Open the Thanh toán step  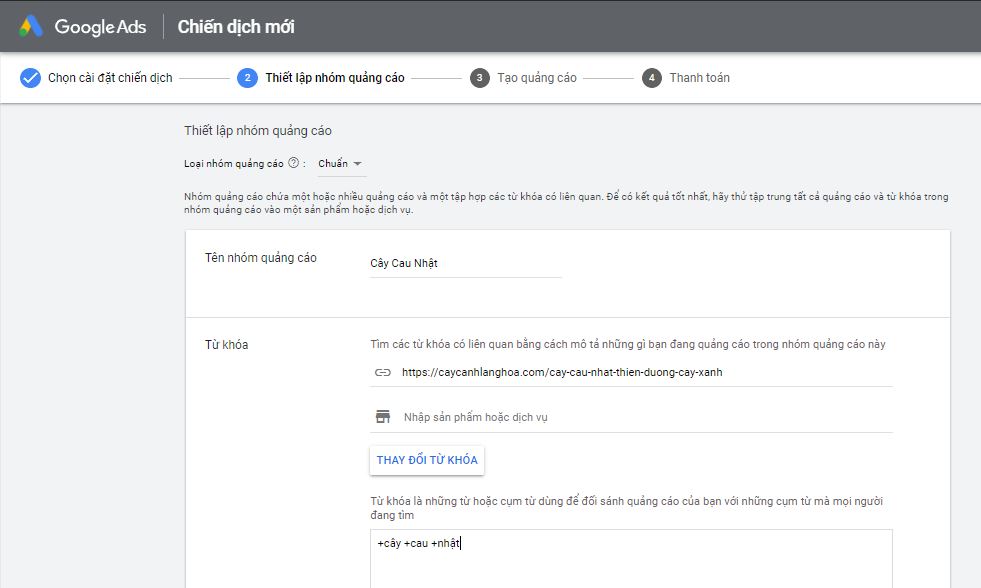699,78
